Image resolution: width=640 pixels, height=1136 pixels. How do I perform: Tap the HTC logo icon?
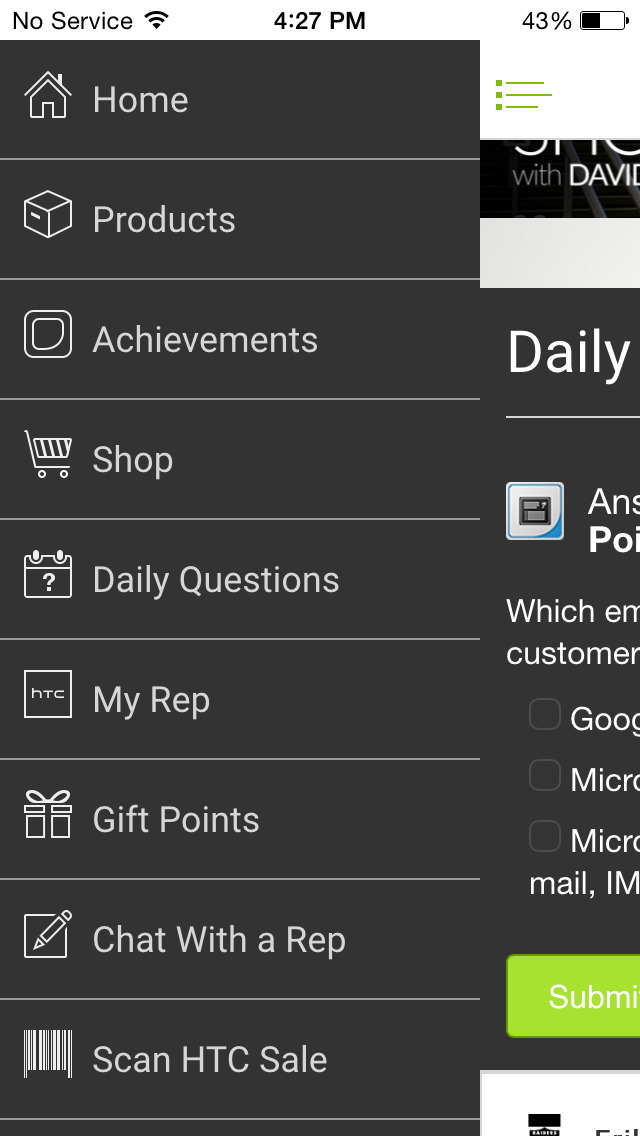[x=48, y=695]
